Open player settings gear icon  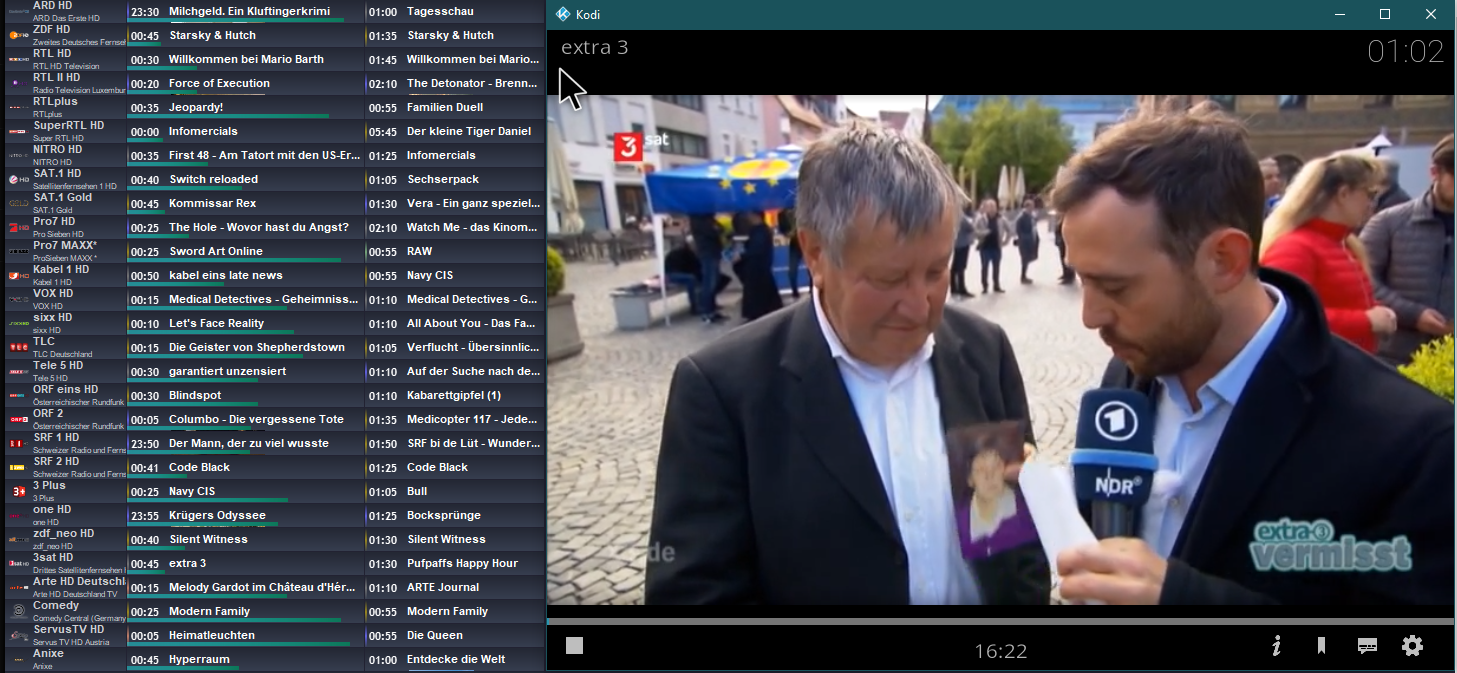(x=1412, y=646)
